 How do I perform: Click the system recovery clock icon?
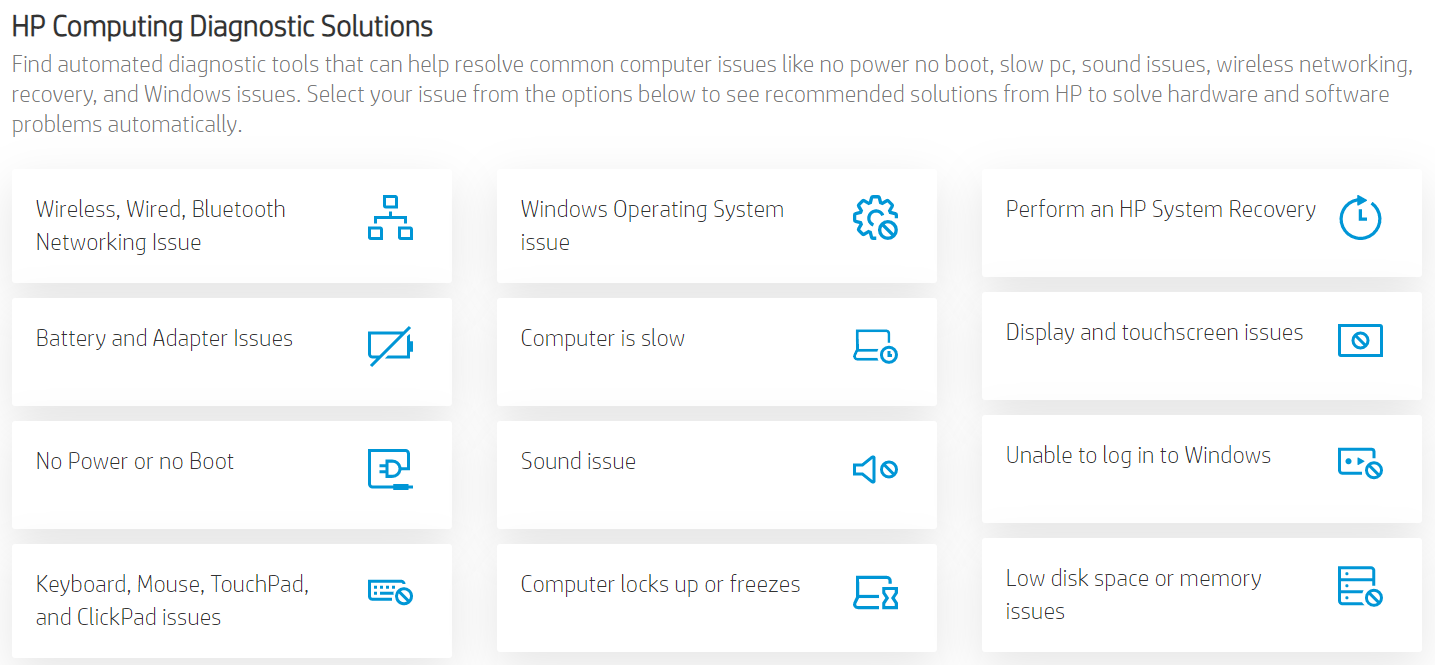pyautogui.click(x=1360, y=218)
